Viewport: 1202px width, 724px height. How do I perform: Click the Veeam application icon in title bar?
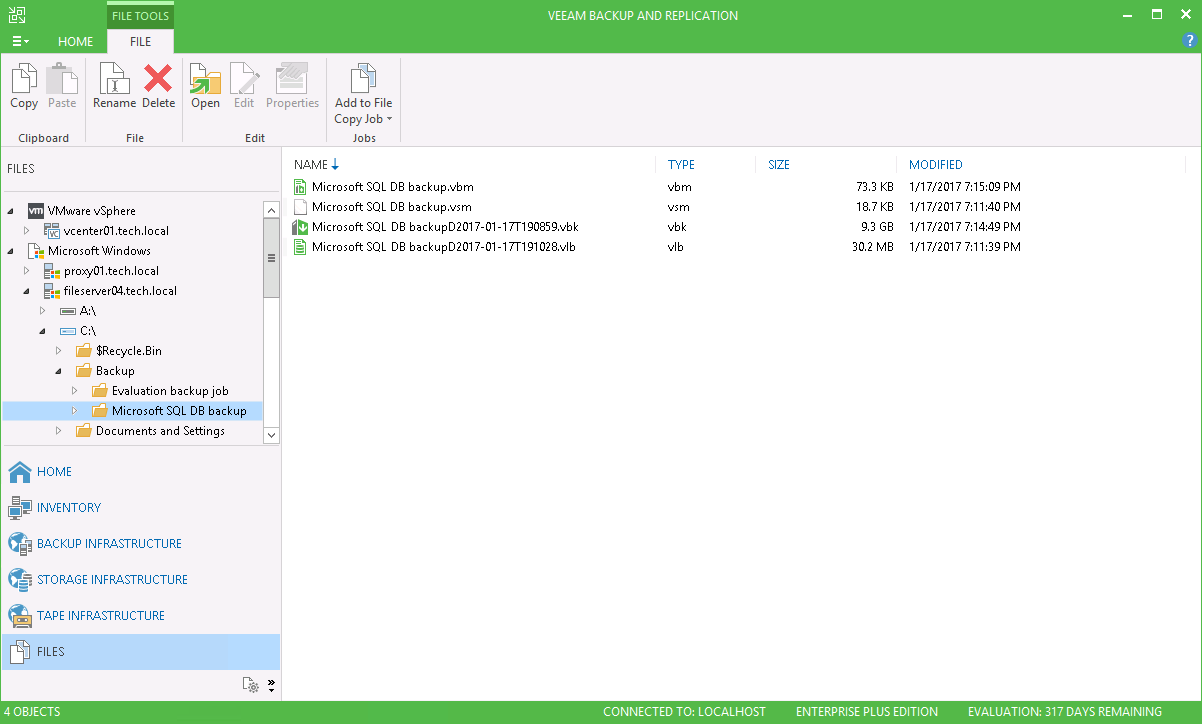point(17,15)
